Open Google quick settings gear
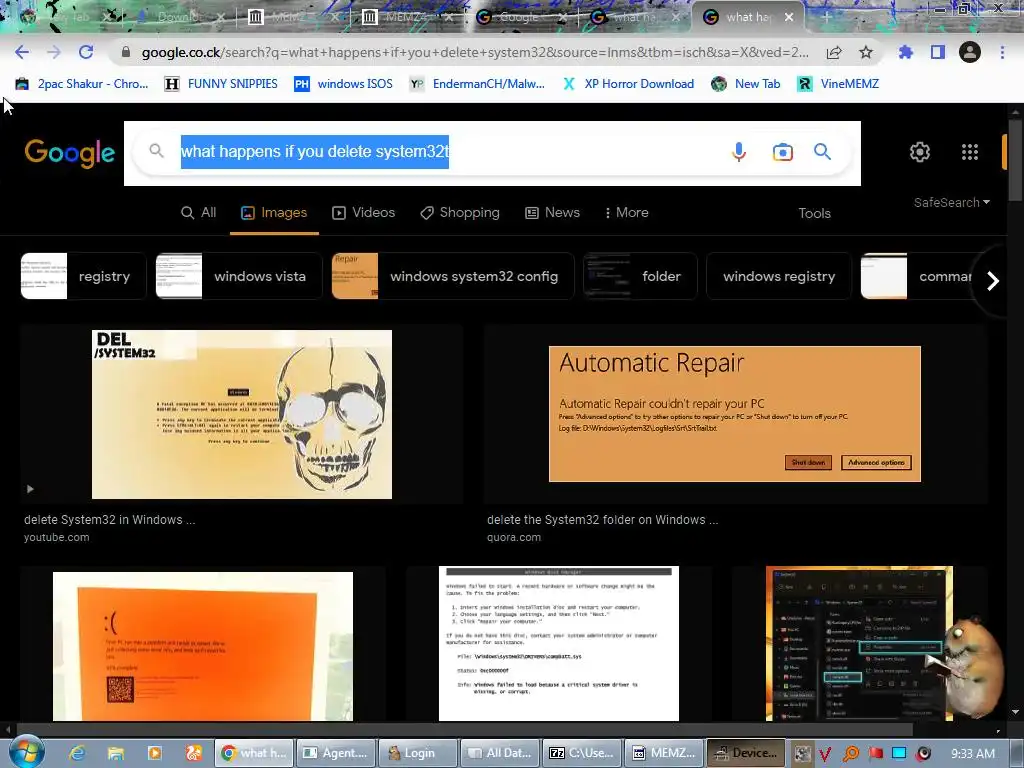Screen dimensions: 1024x768 pyautogui.click(x=920, y=152)
